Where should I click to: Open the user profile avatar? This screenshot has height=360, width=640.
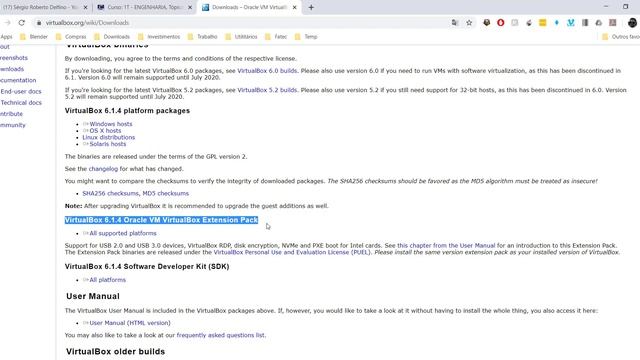coord(632,23)
